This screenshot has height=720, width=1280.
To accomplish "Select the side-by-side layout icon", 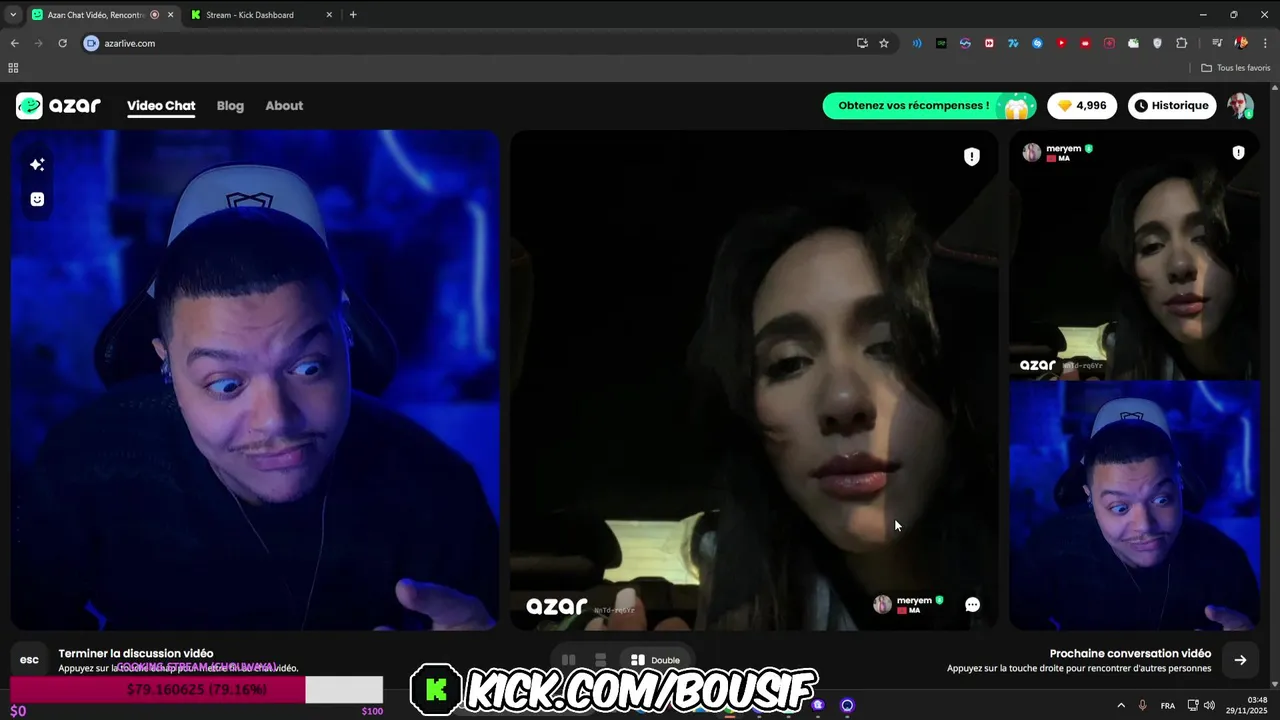I will [x=568, y=660].
